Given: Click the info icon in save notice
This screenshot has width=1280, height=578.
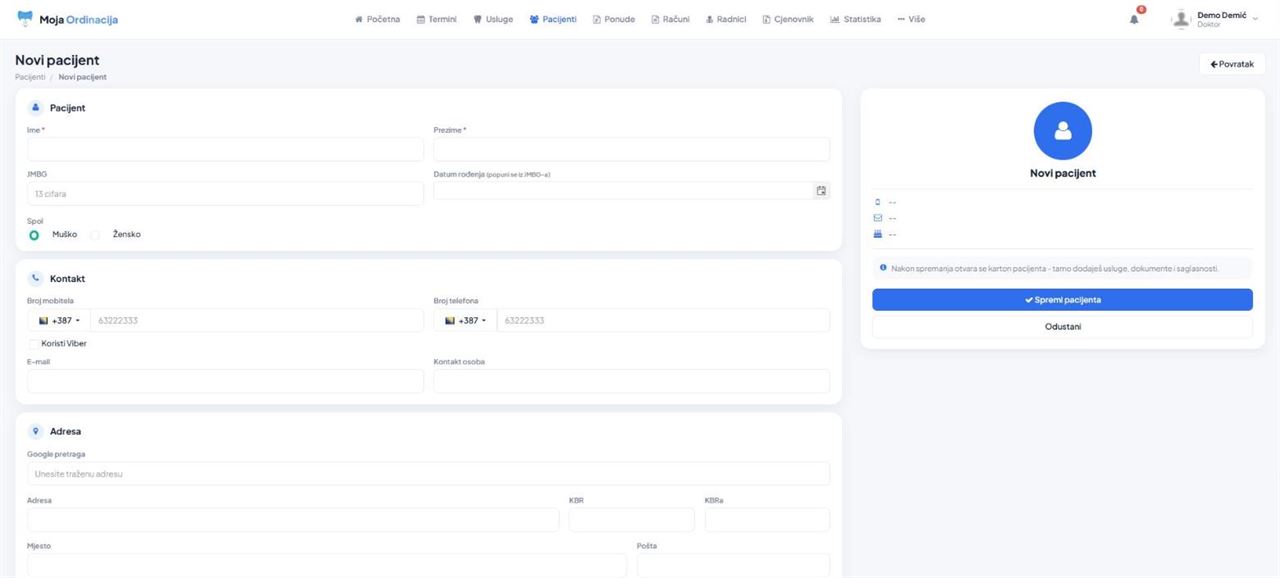Looking at the screenshot, I should 883,268.
